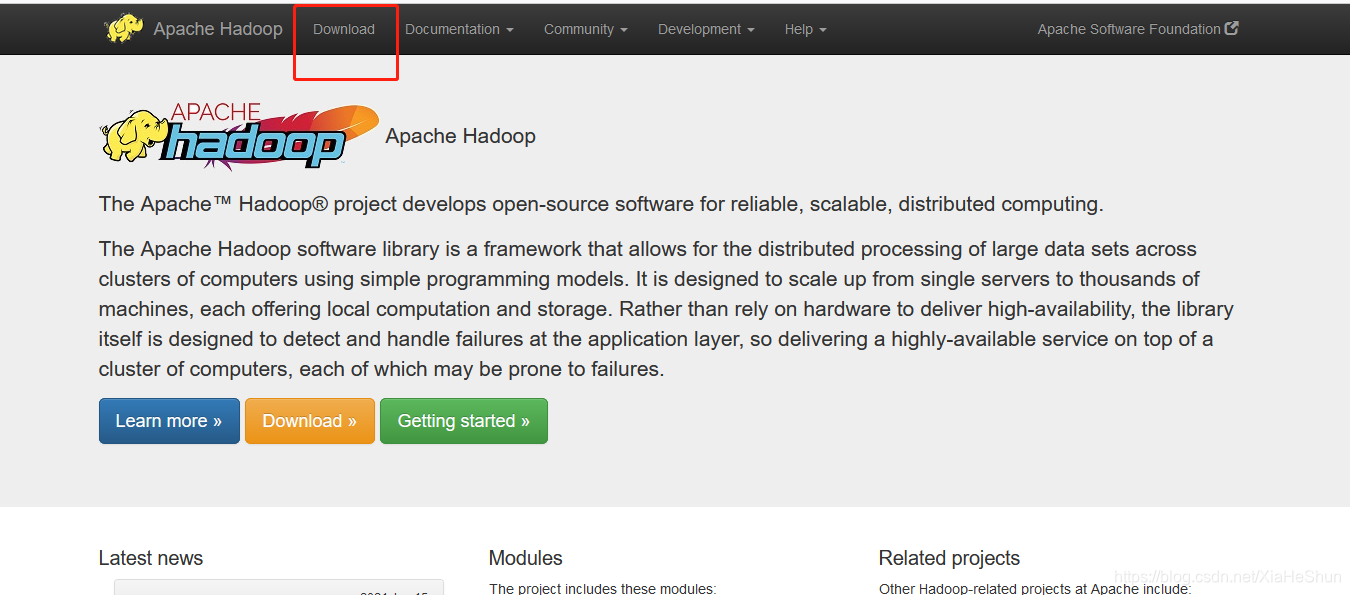Click the paragraph starting 'The Apache Hadoop software library'
Image resolution: width=1350 pixels, height=595 pixels.
click(666, 309)
